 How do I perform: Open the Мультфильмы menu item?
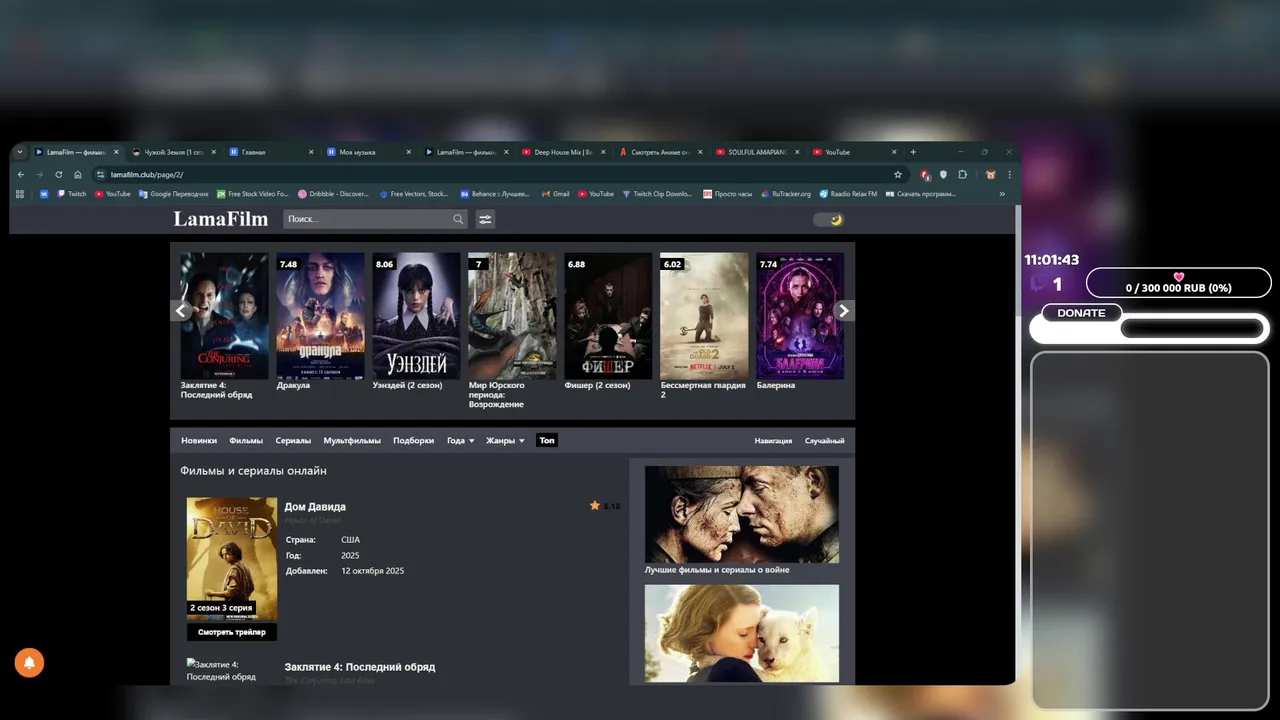point(352,440)
